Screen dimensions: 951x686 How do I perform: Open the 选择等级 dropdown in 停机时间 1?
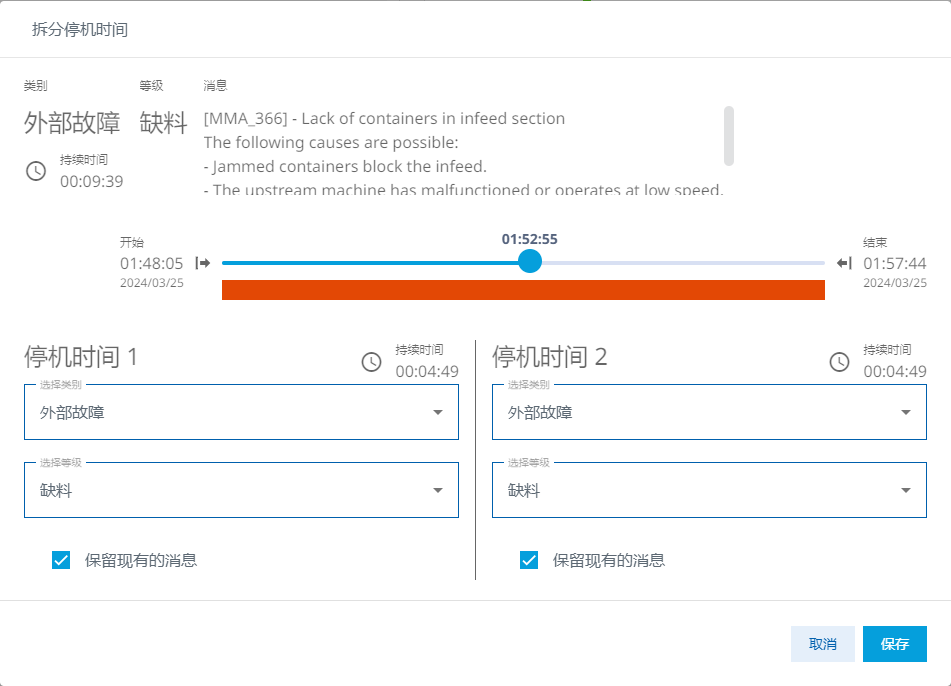pos(240,490)
